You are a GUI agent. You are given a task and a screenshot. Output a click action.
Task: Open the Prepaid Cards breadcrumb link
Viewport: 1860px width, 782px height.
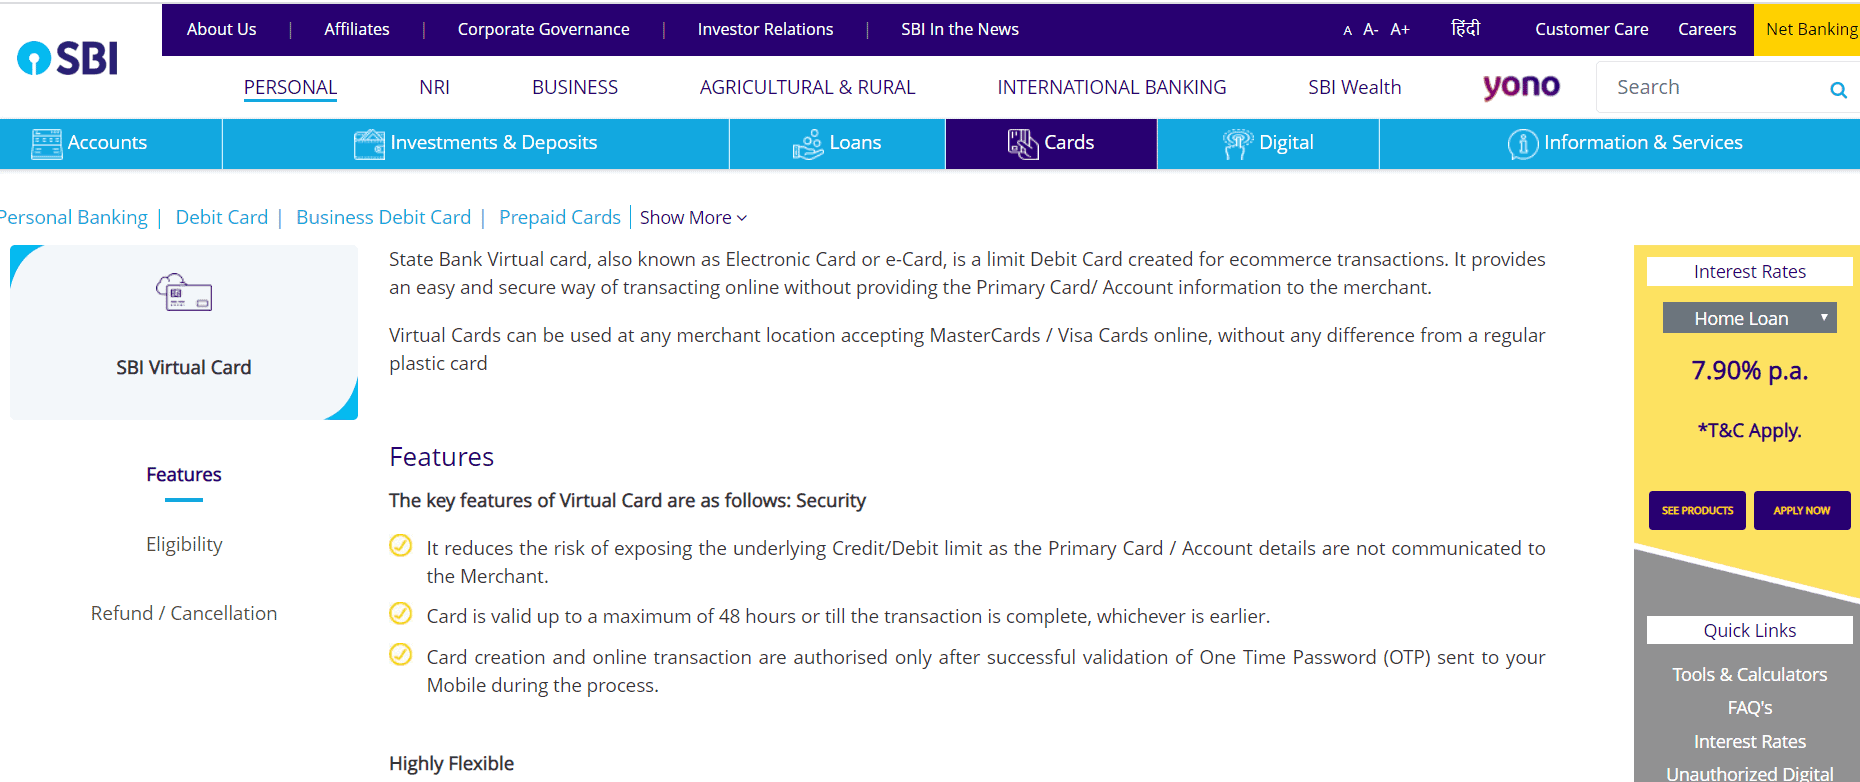coord(559,217)
